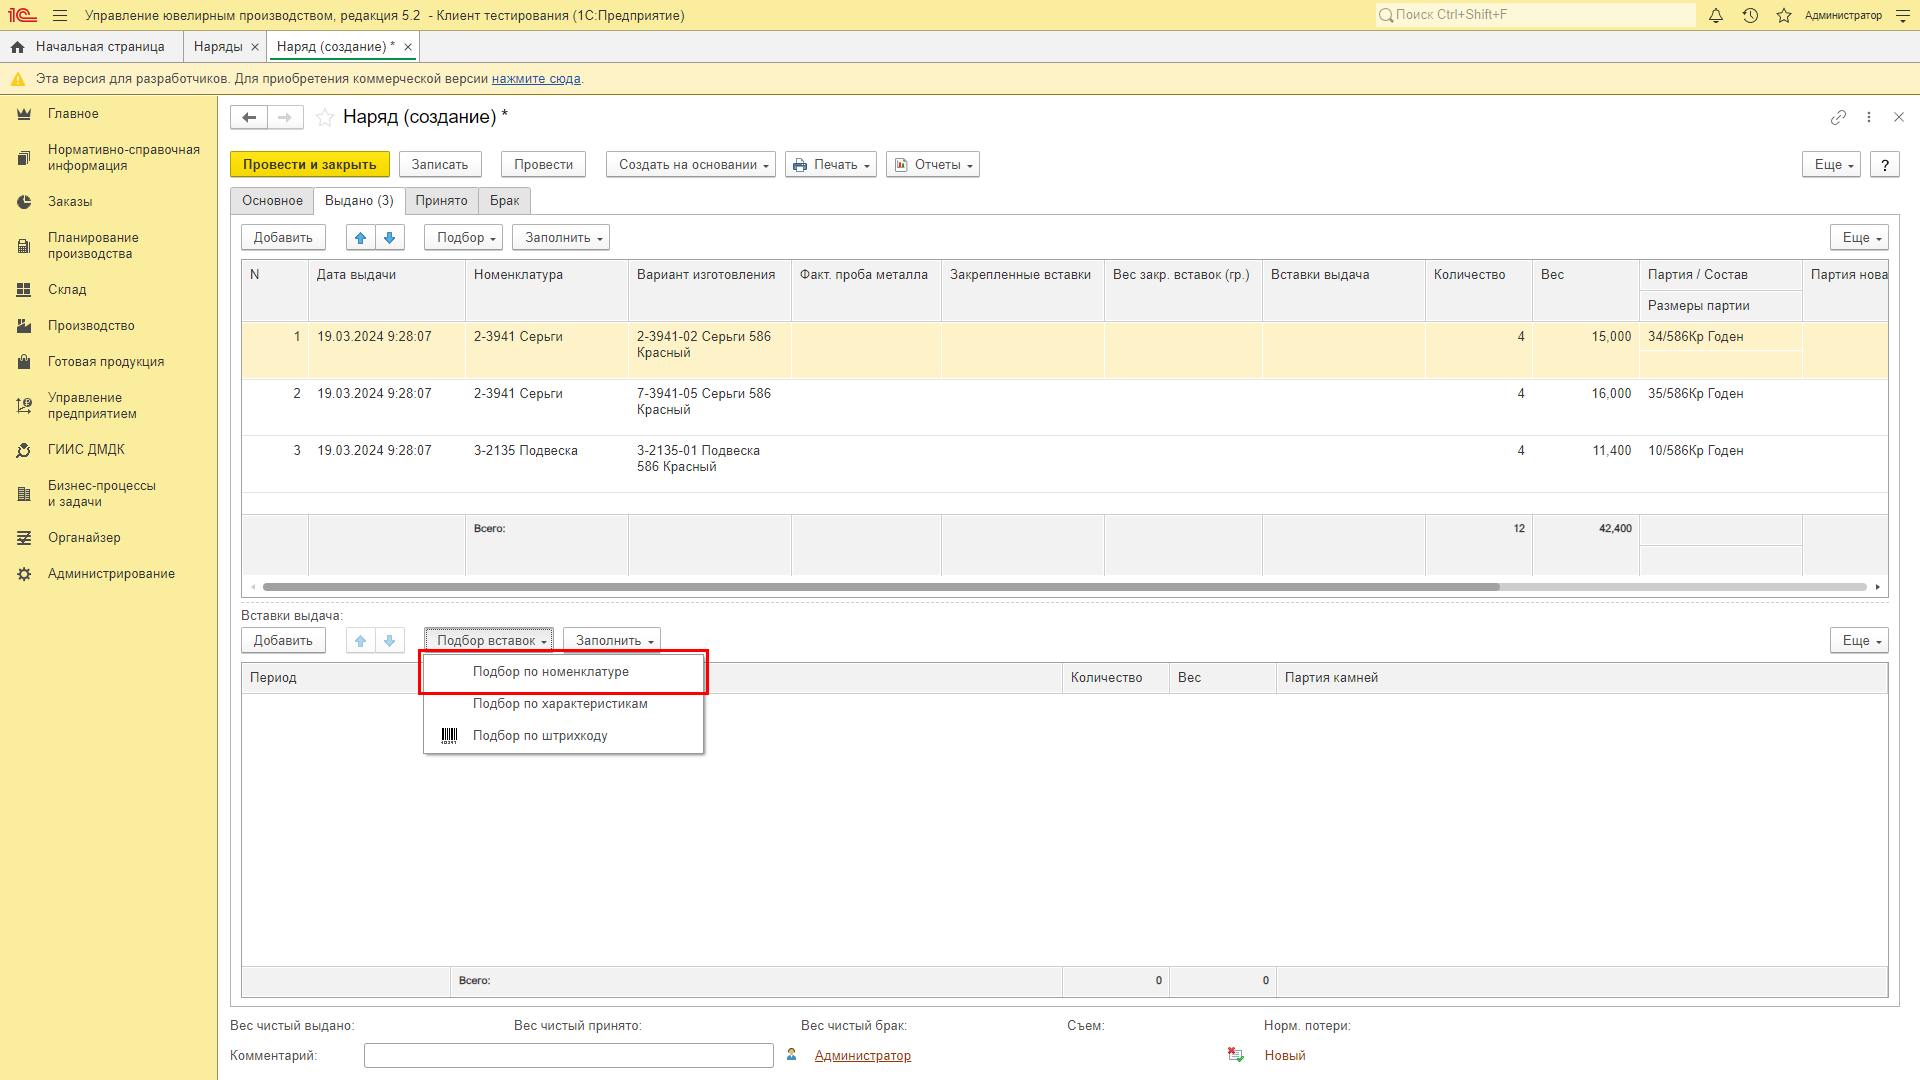Expand Подбор dropdown in Выдано
Image resolution: width=1920 pixels, height=1080 pixels.
pyautogui.click(x=464, y=238)
